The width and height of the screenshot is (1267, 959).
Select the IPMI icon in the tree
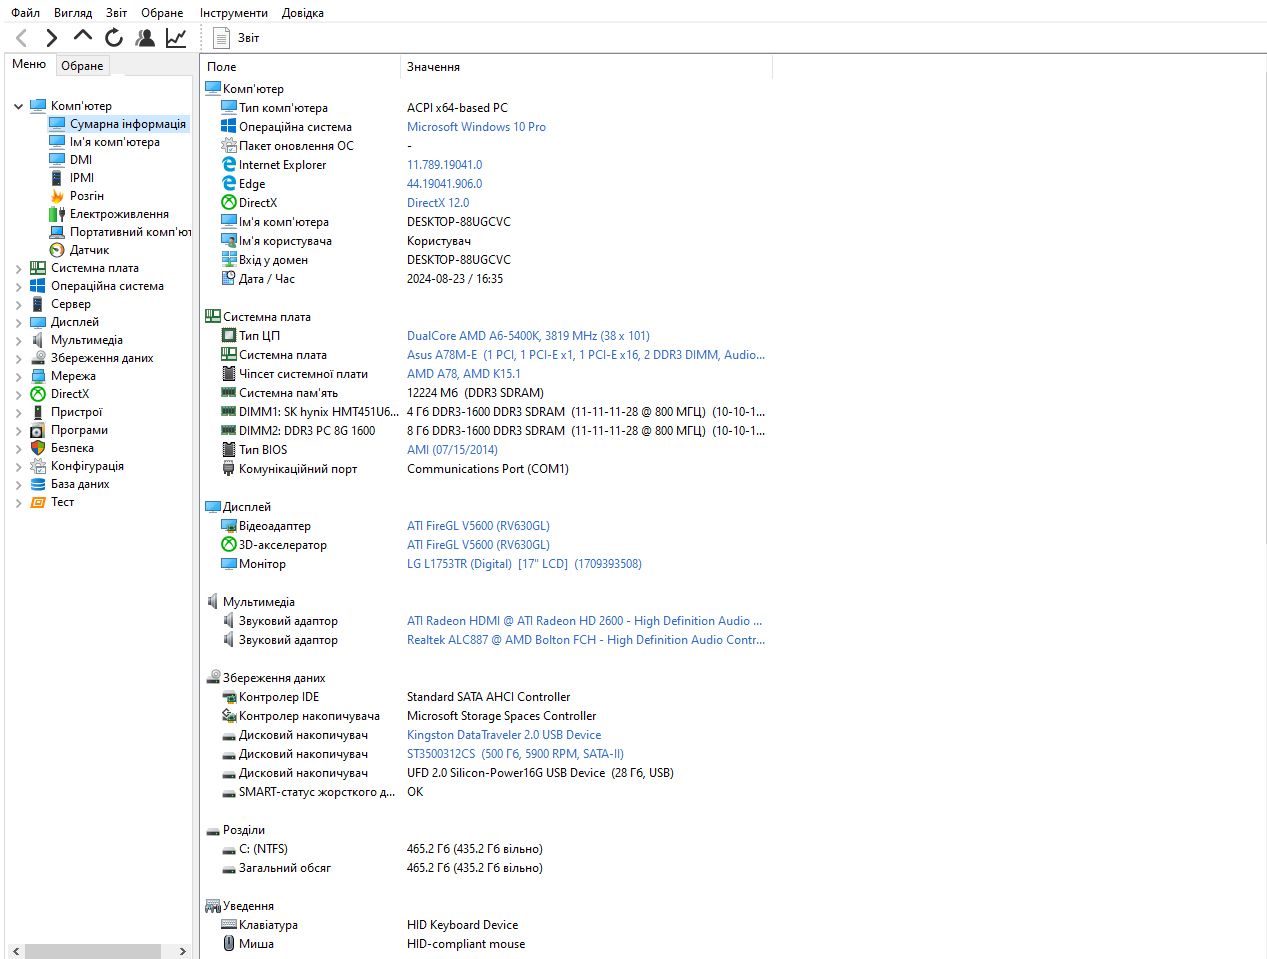(x=57, y=178)
